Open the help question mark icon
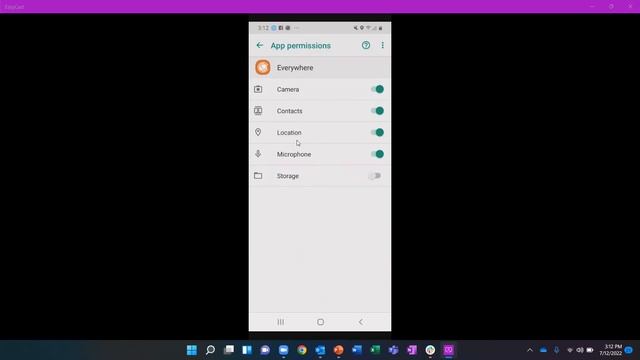 tap(366, 45)
